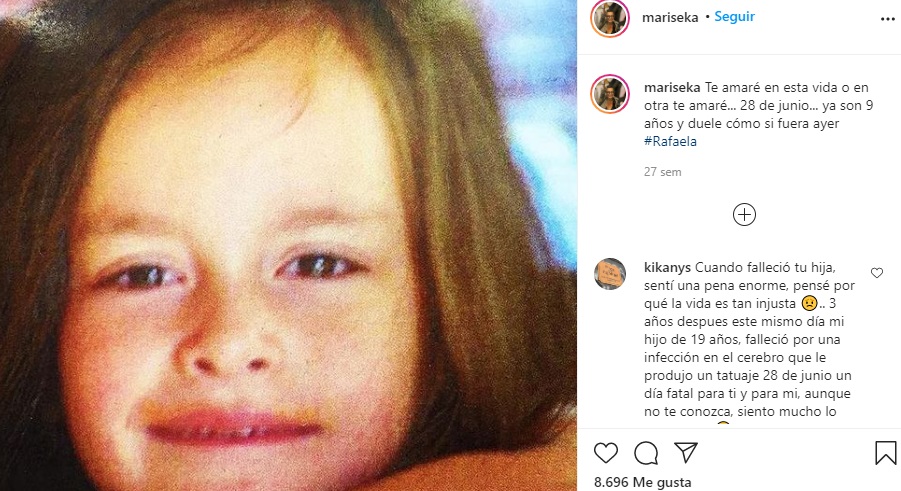
Task: Like the post with the heart icon
Action: [x=606, y=453]
